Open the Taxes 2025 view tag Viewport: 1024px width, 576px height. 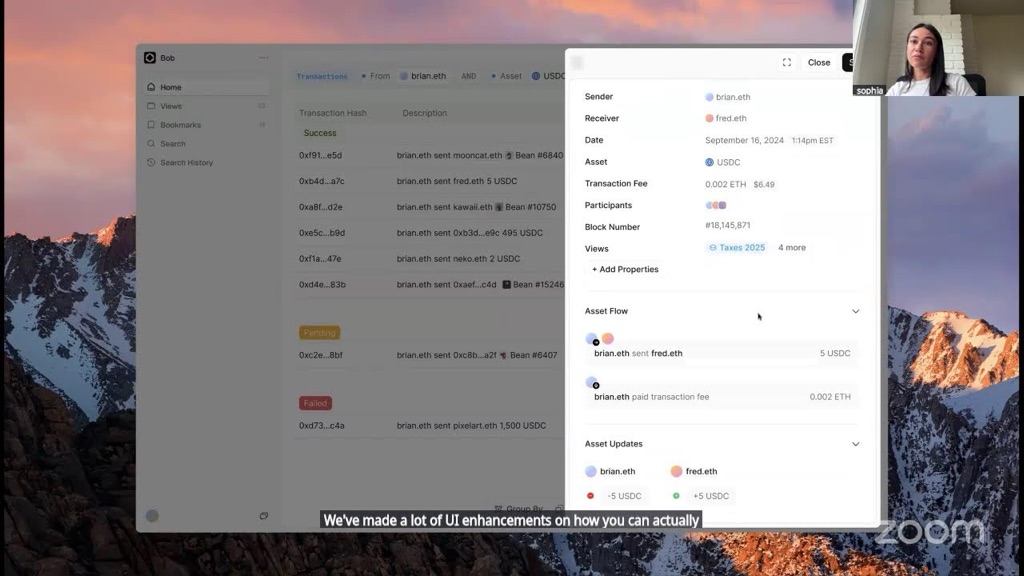[x=737, y=248]
